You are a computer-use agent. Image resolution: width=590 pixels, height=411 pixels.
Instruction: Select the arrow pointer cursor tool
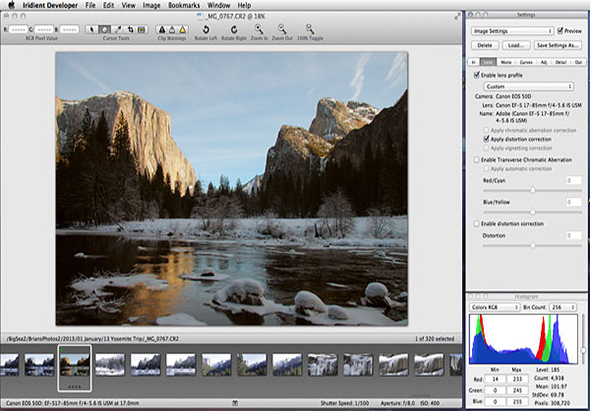tap(92, 29)
